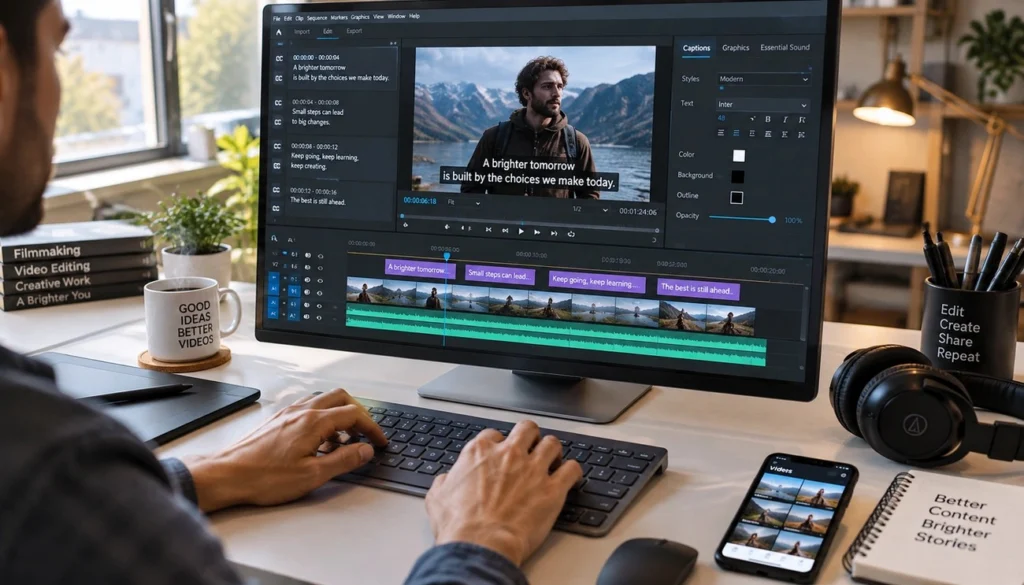Open the Sequence menu

point(317,18)
